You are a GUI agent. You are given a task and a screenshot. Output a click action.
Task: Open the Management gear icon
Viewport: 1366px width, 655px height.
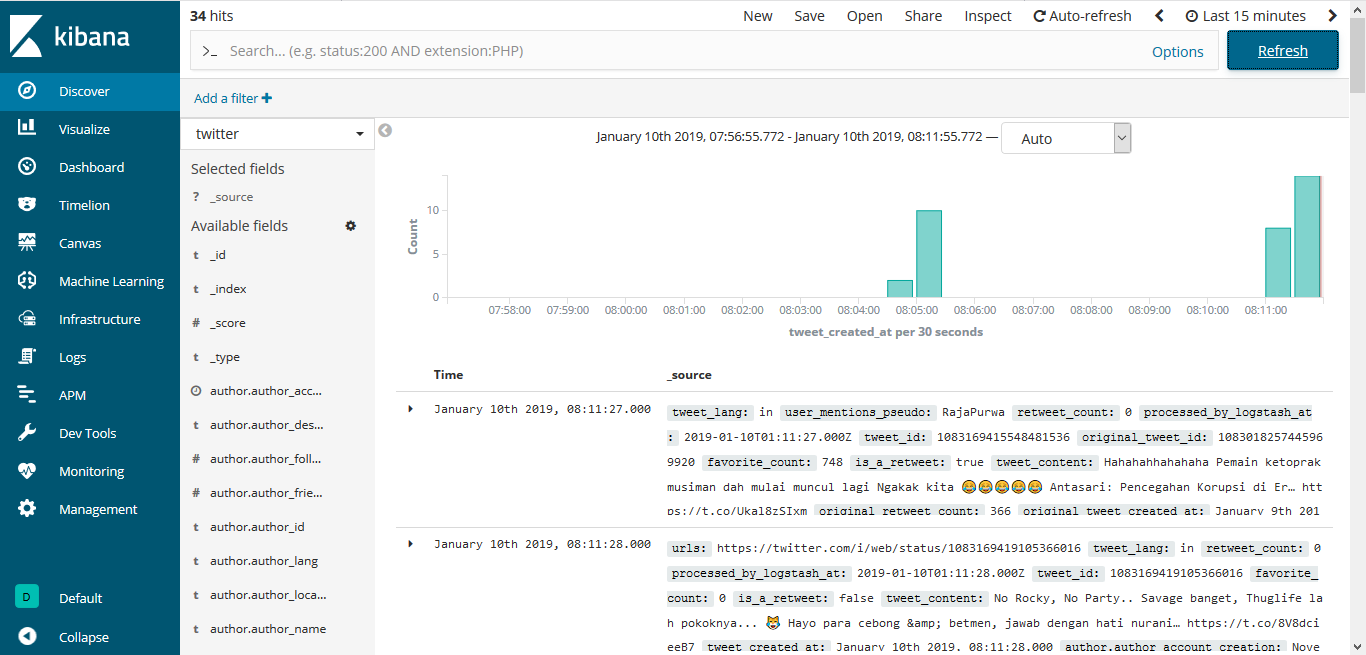tap(27, 509)
